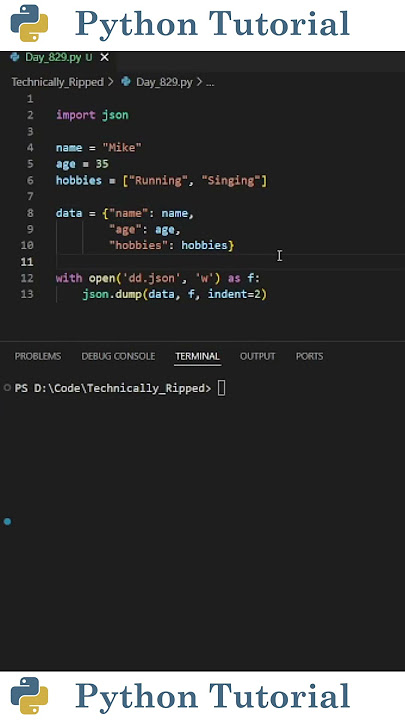Click the terminal prompt status circle
The image size is (405, 720).
tap(7, 388)
